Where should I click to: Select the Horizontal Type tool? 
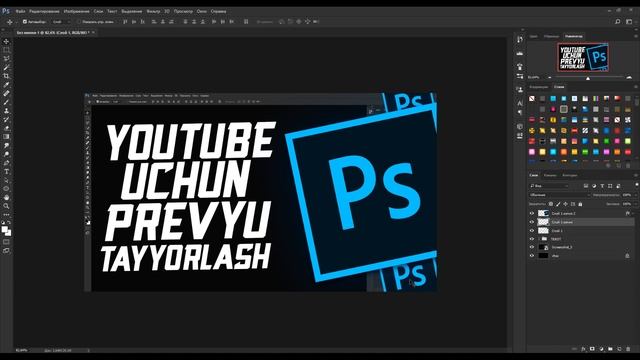coord(6,171)
